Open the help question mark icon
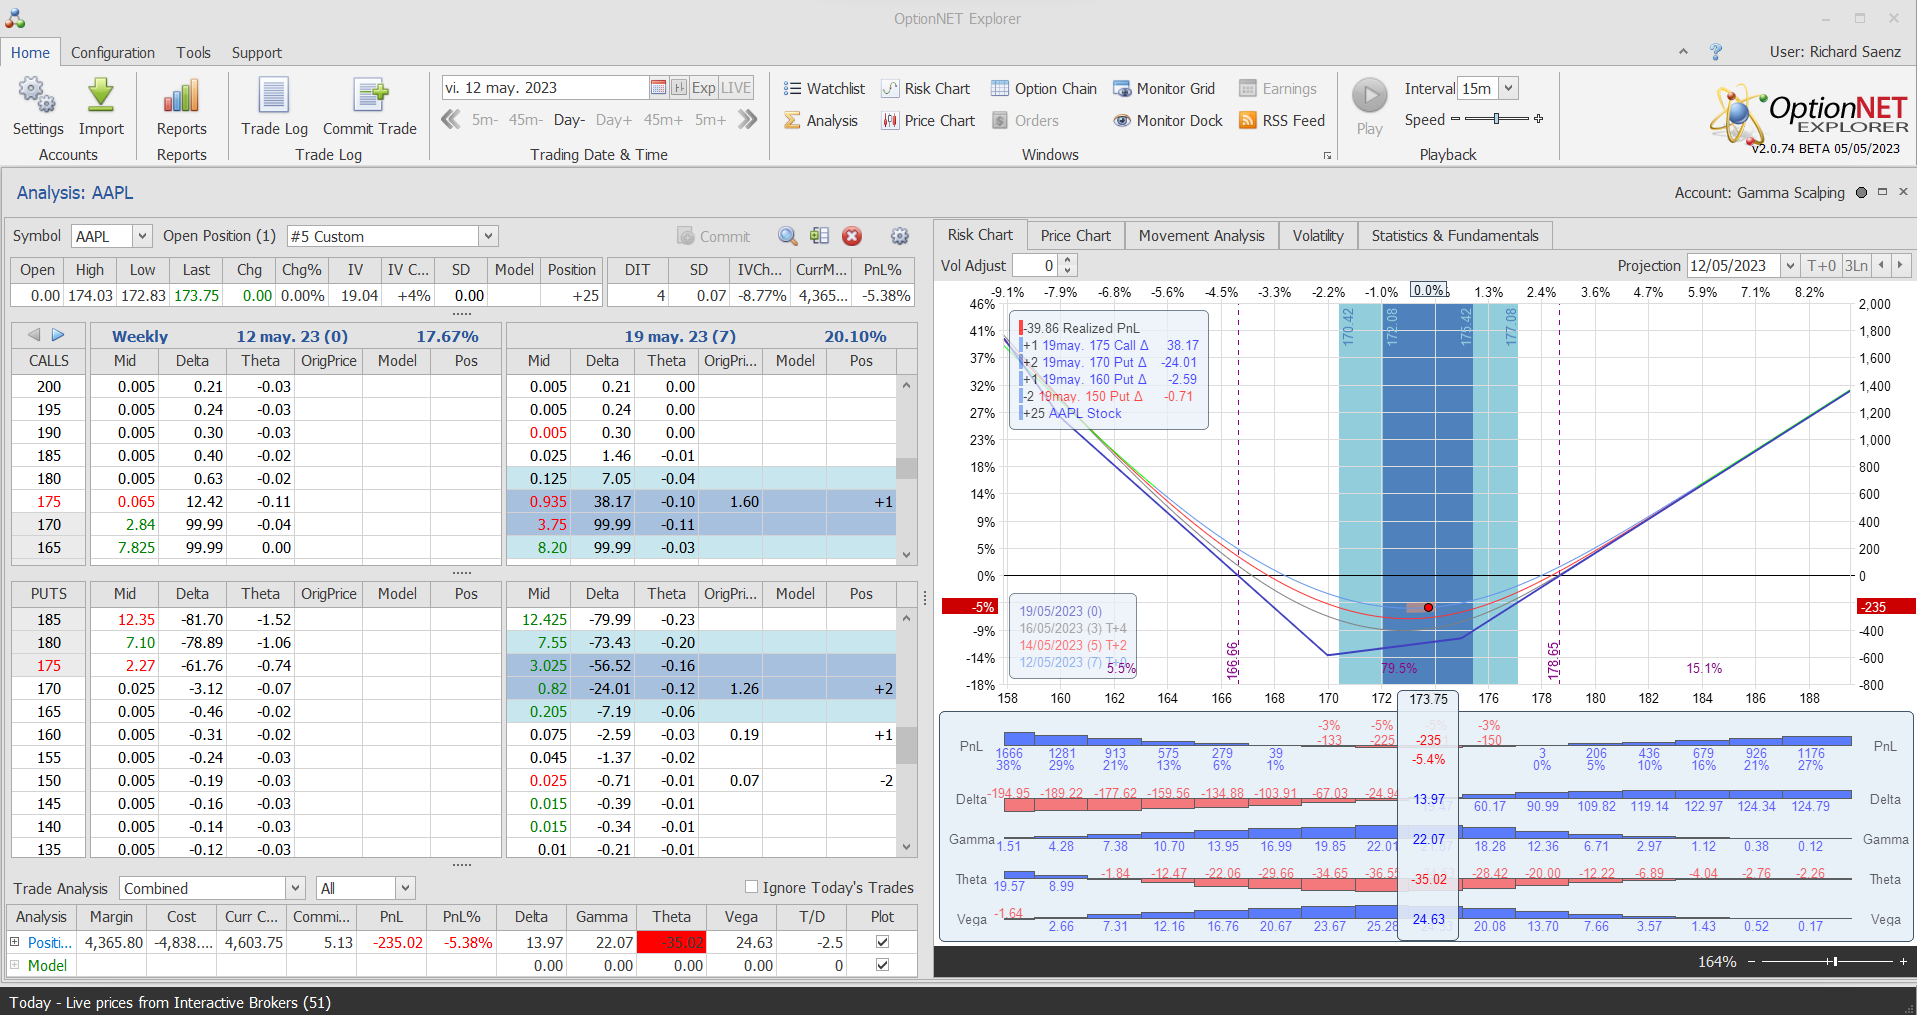 [x=1716, y=52]
